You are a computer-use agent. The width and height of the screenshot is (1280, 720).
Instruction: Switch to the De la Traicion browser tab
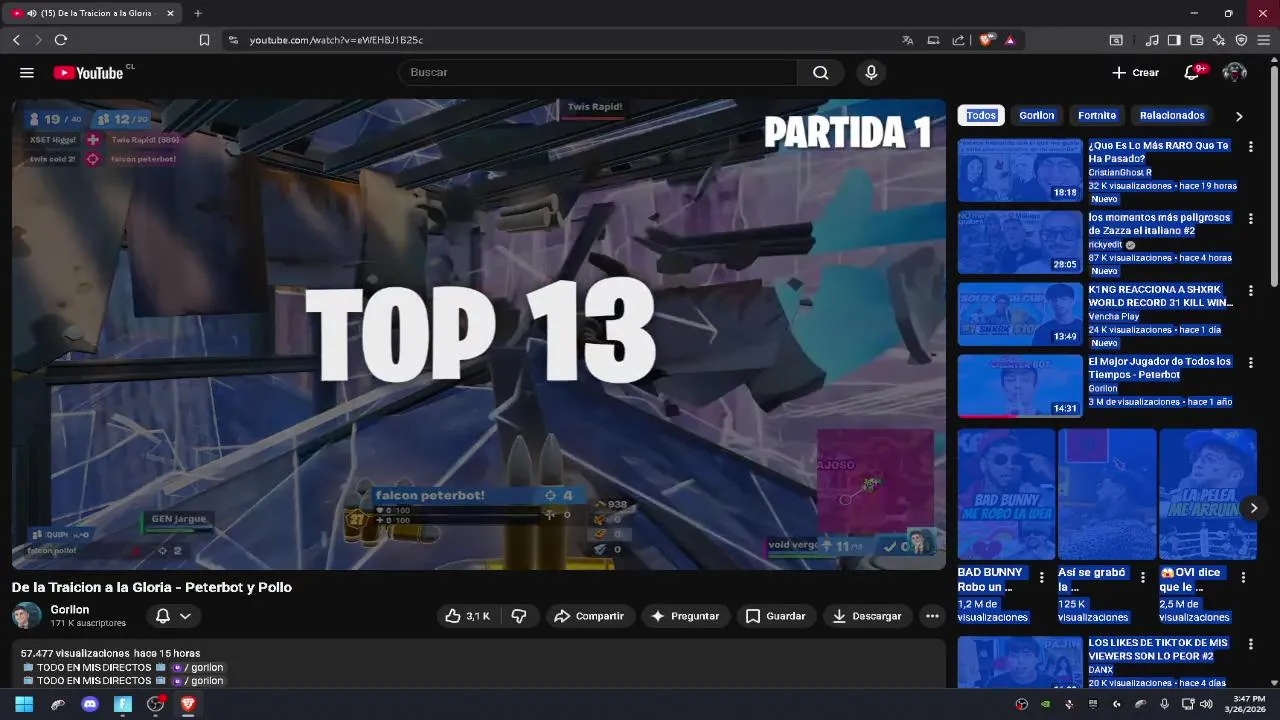pos(90,13)
